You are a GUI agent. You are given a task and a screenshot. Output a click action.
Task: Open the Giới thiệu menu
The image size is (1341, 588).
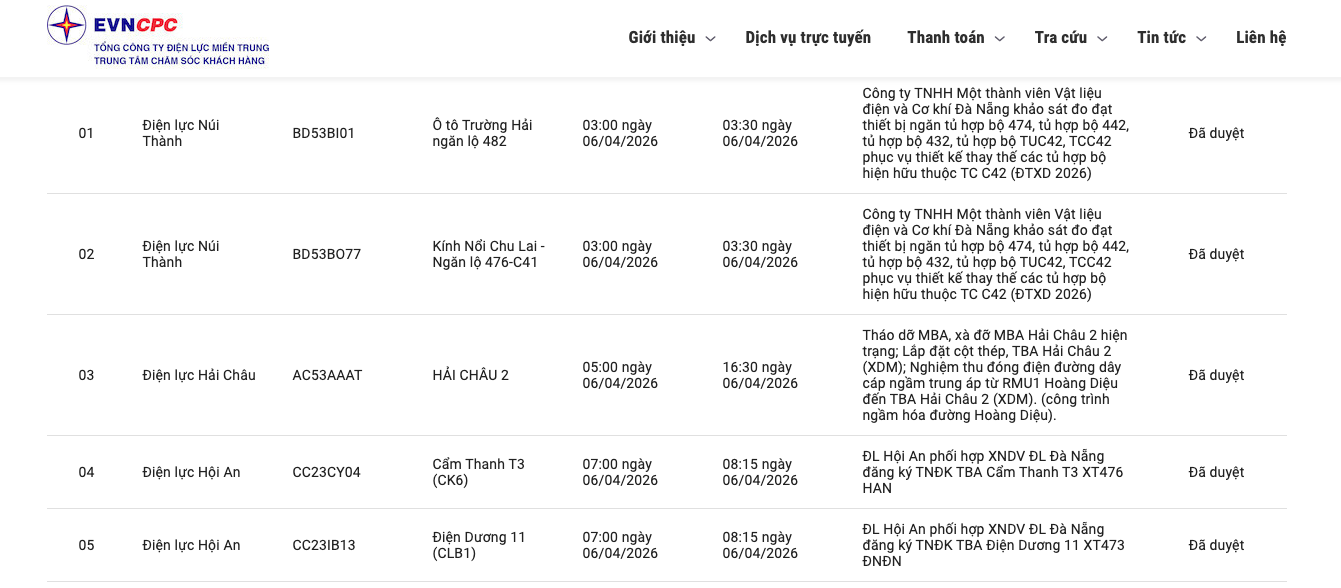(661, 38)
